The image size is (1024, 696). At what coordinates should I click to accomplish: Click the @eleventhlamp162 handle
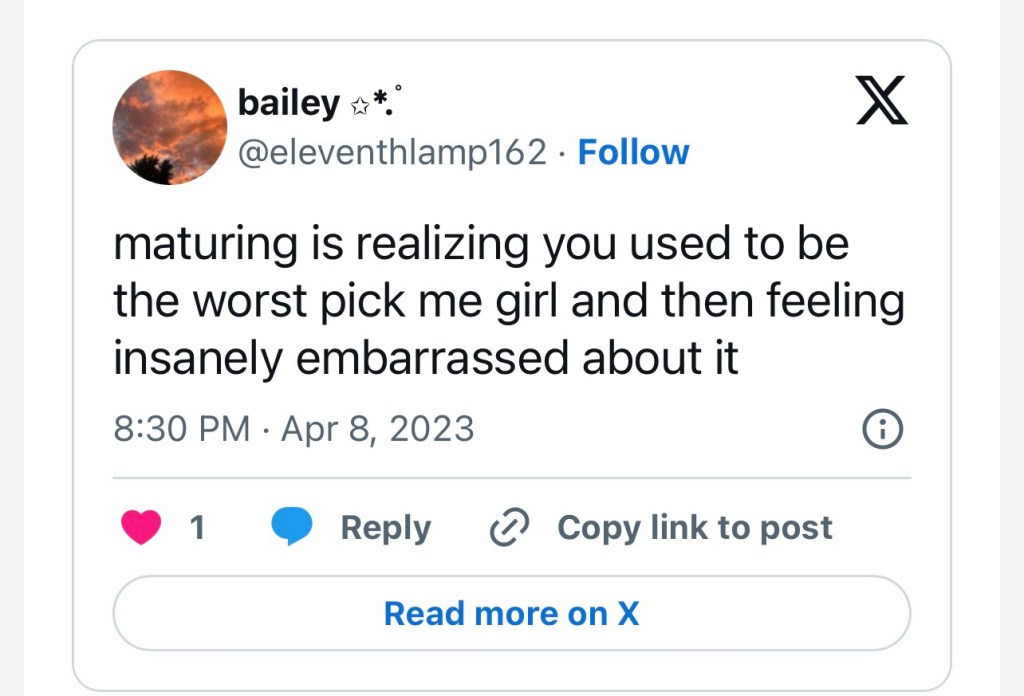[392, 152]
